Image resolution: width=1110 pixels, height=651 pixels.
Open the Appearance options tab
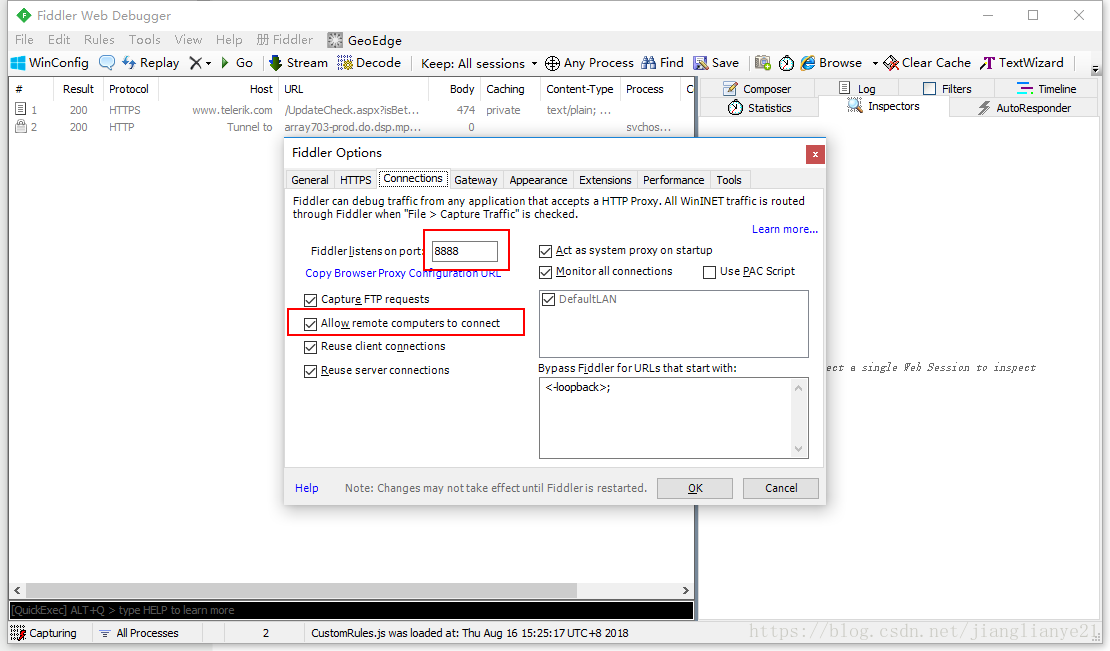coord(538,180)
